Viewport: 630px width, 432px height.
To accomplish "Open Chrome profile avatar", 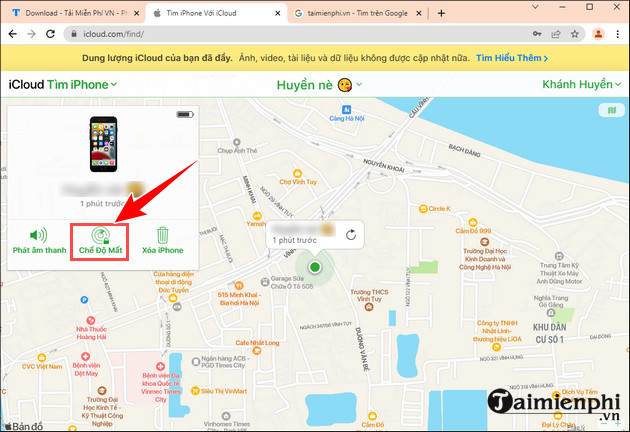I will tap(598, 34).
